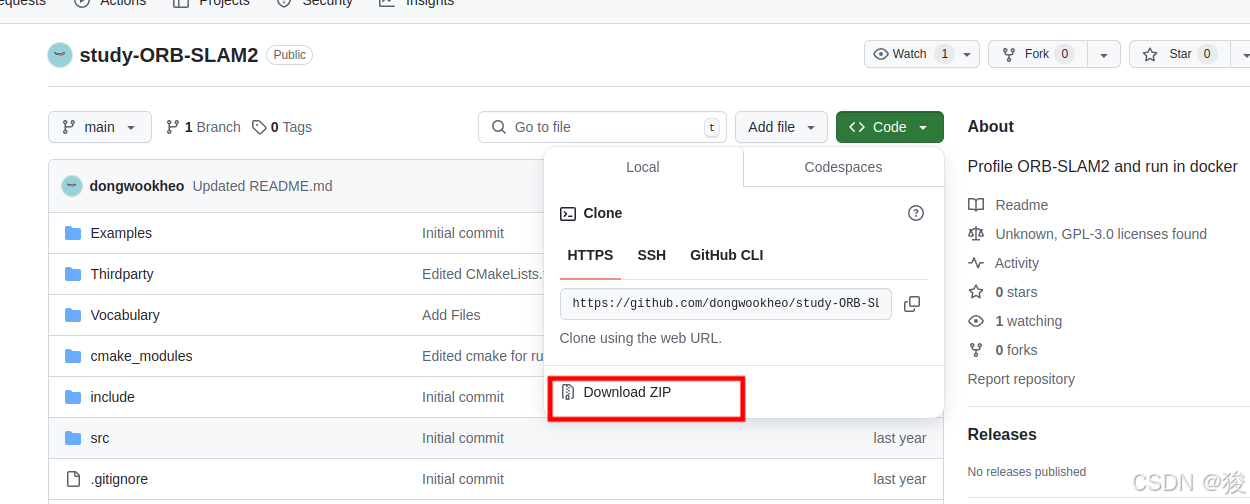Open the Updated README.md commit message
1250x504 pixels.
point(262,186)
